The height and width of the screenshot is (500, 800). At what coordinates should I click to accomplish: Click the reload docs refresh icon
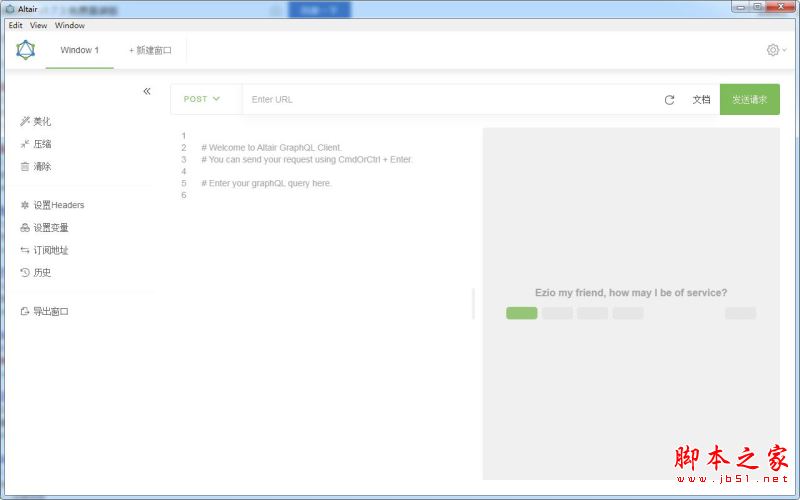click(x=669, y=100)
